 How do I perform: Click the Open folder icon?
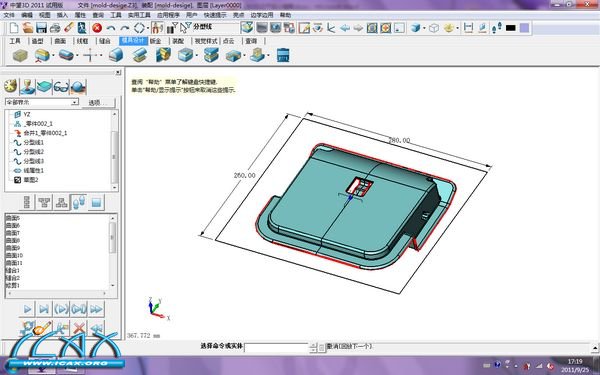[x=28, y=28]
